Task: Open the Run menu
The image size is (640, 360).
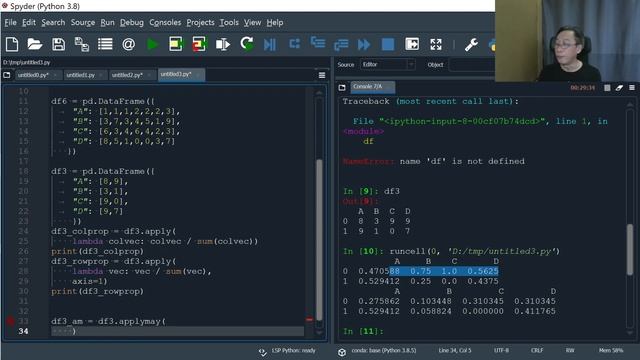Action: tap(107, 22)
